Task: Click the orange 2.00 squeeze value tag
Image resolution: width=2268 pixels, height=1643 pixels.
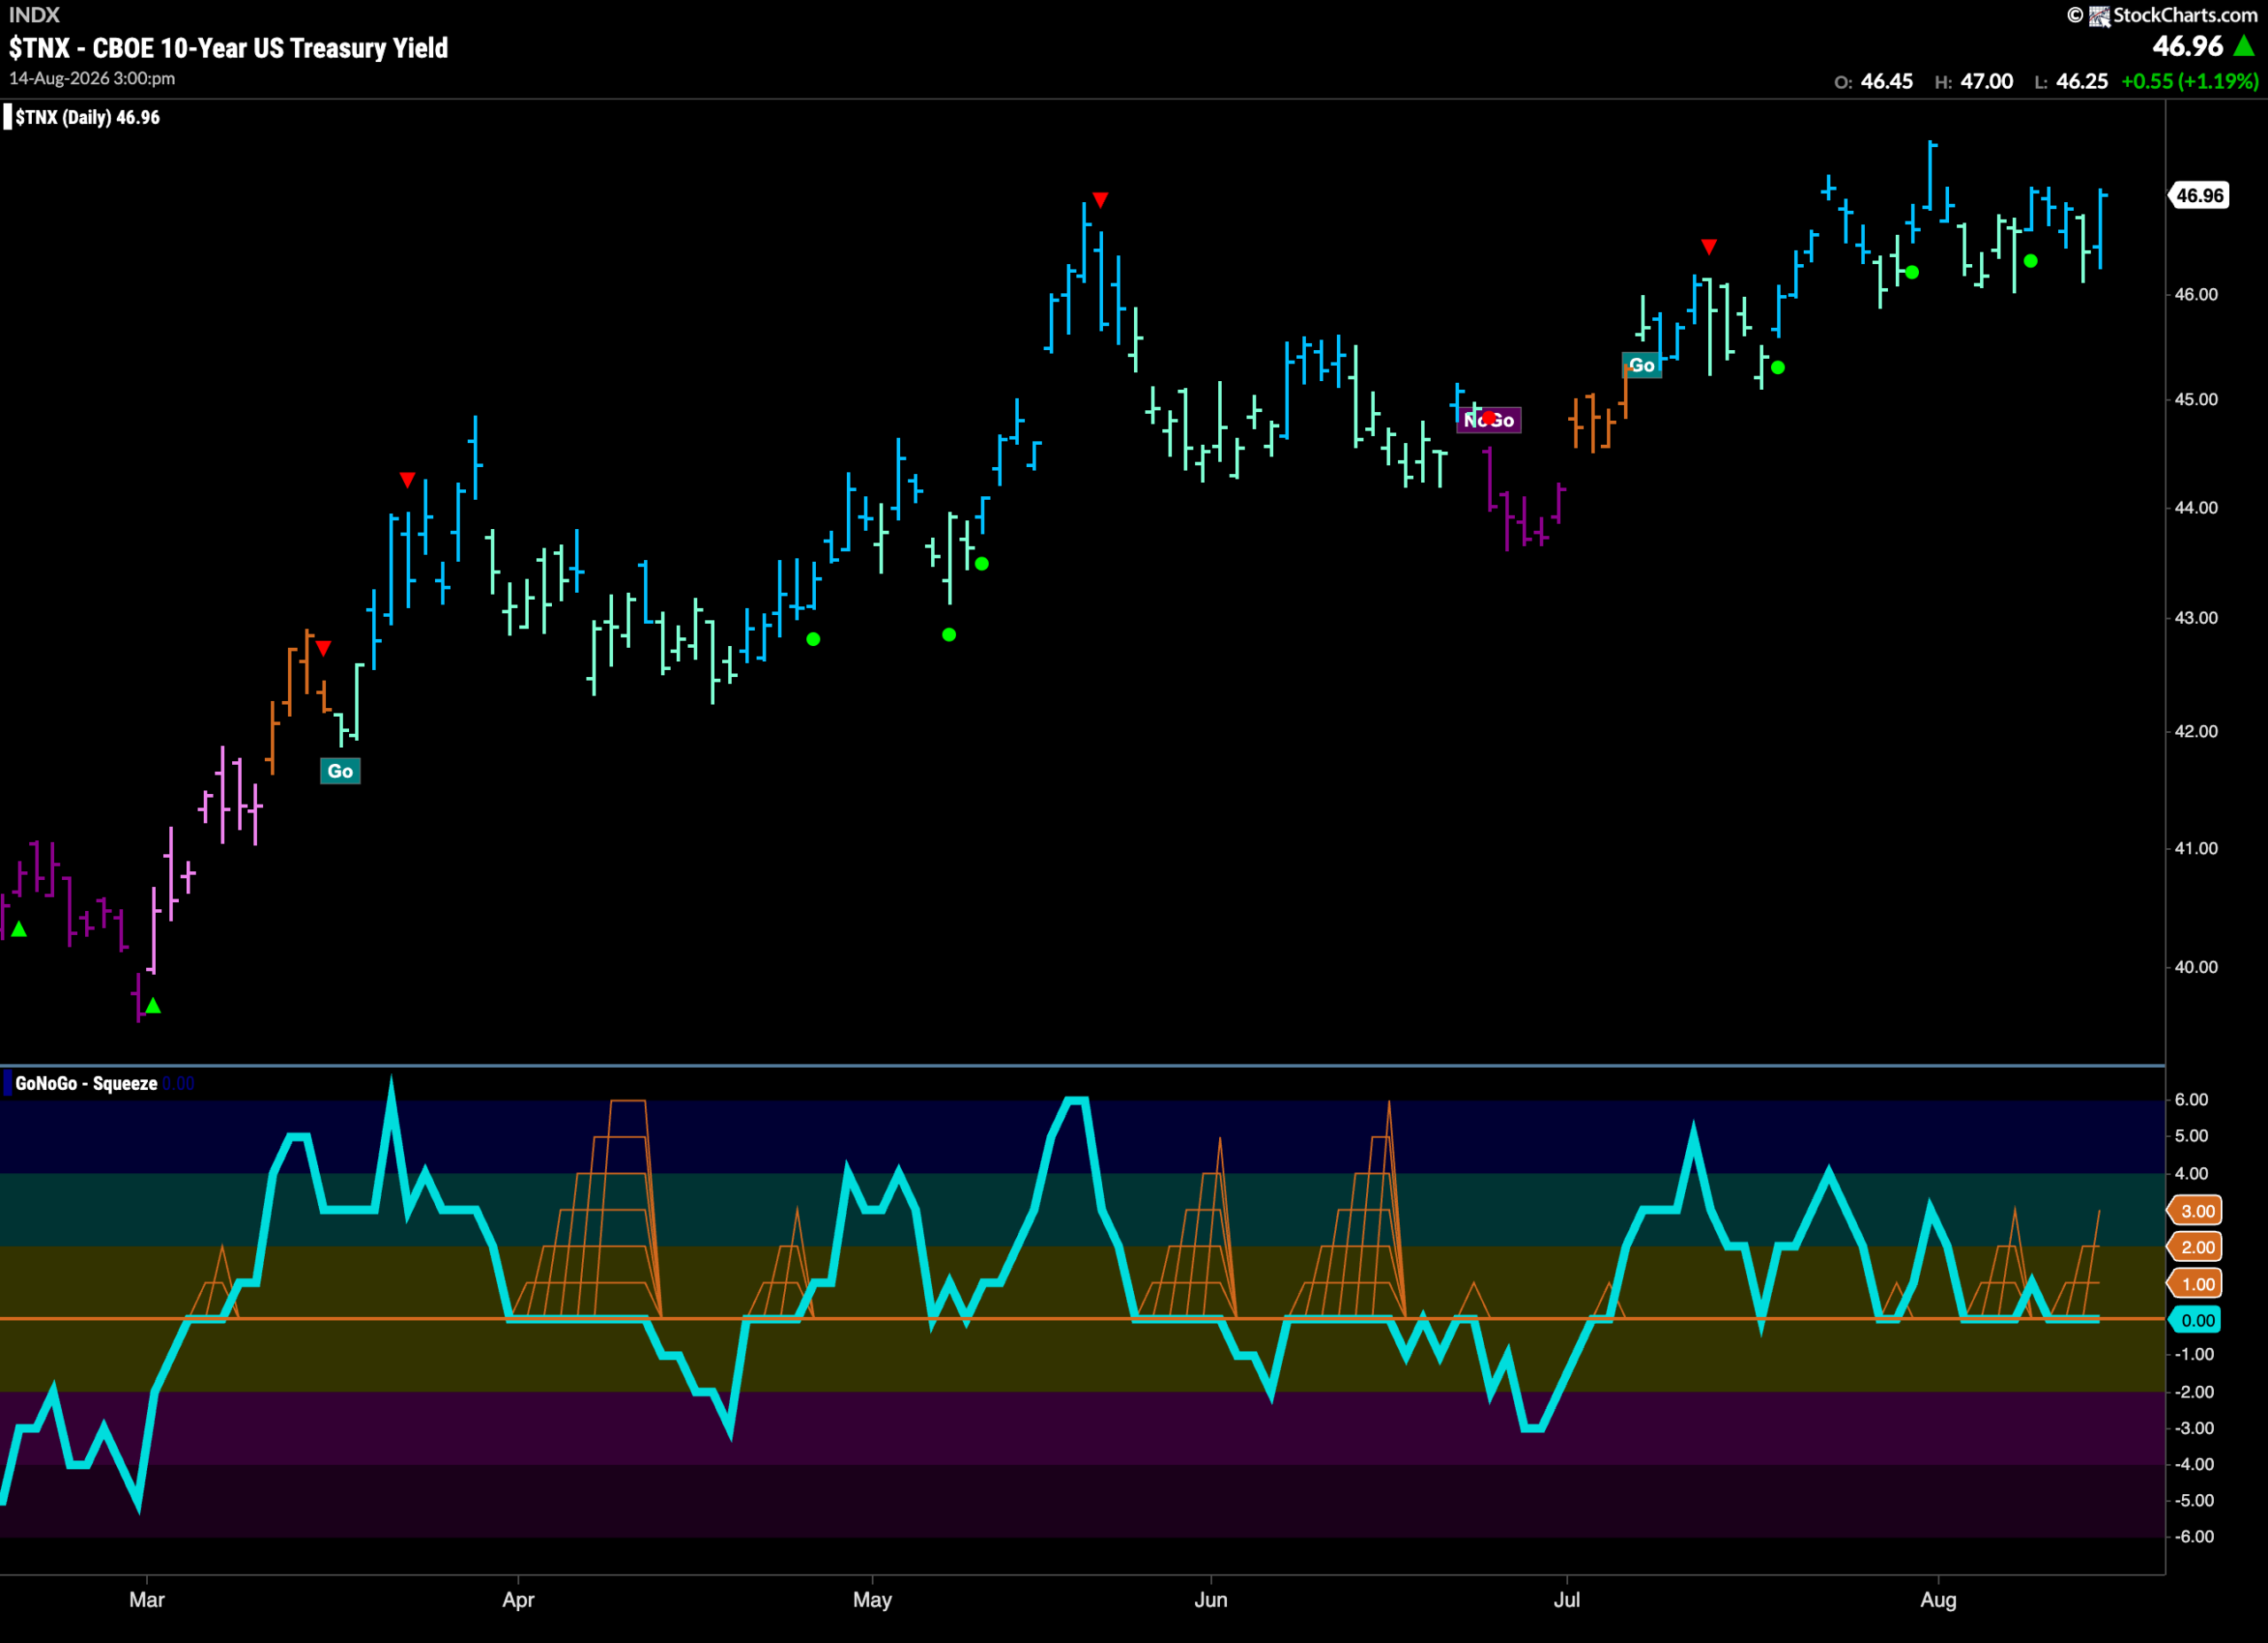Action: coord(2196,1247)
